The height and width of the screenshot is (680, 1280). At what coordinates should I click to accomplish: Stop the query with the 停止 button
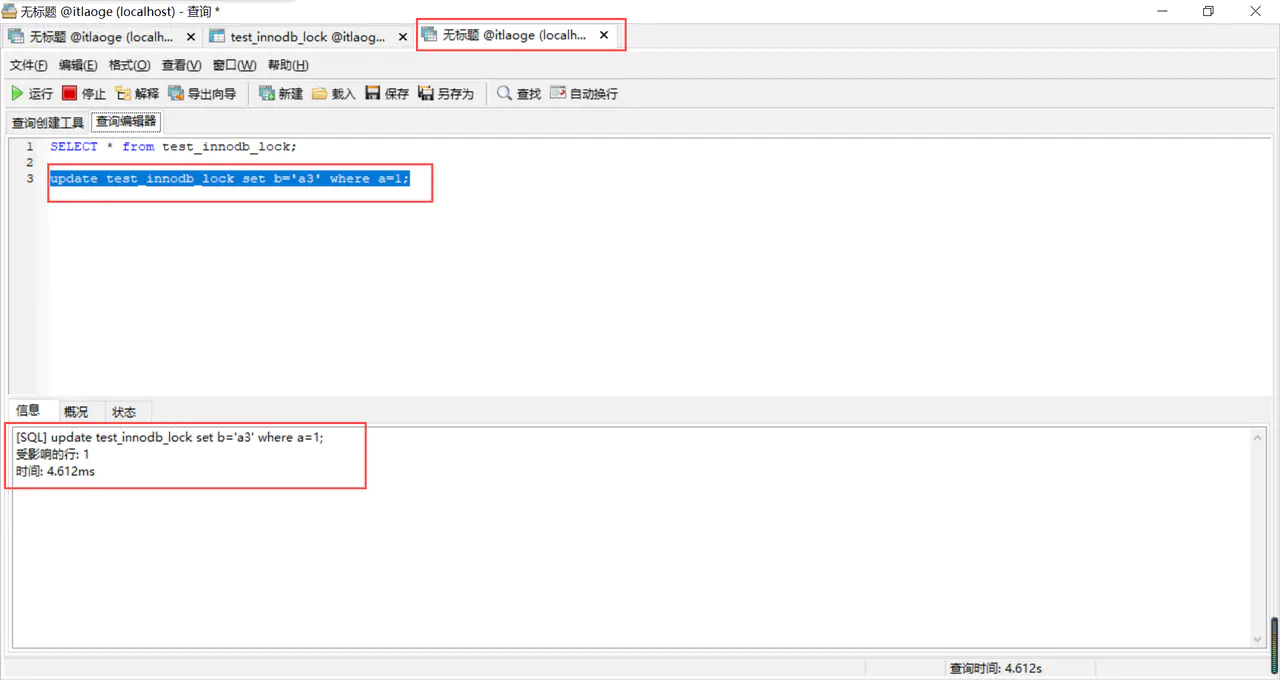(x=84, y=93)
